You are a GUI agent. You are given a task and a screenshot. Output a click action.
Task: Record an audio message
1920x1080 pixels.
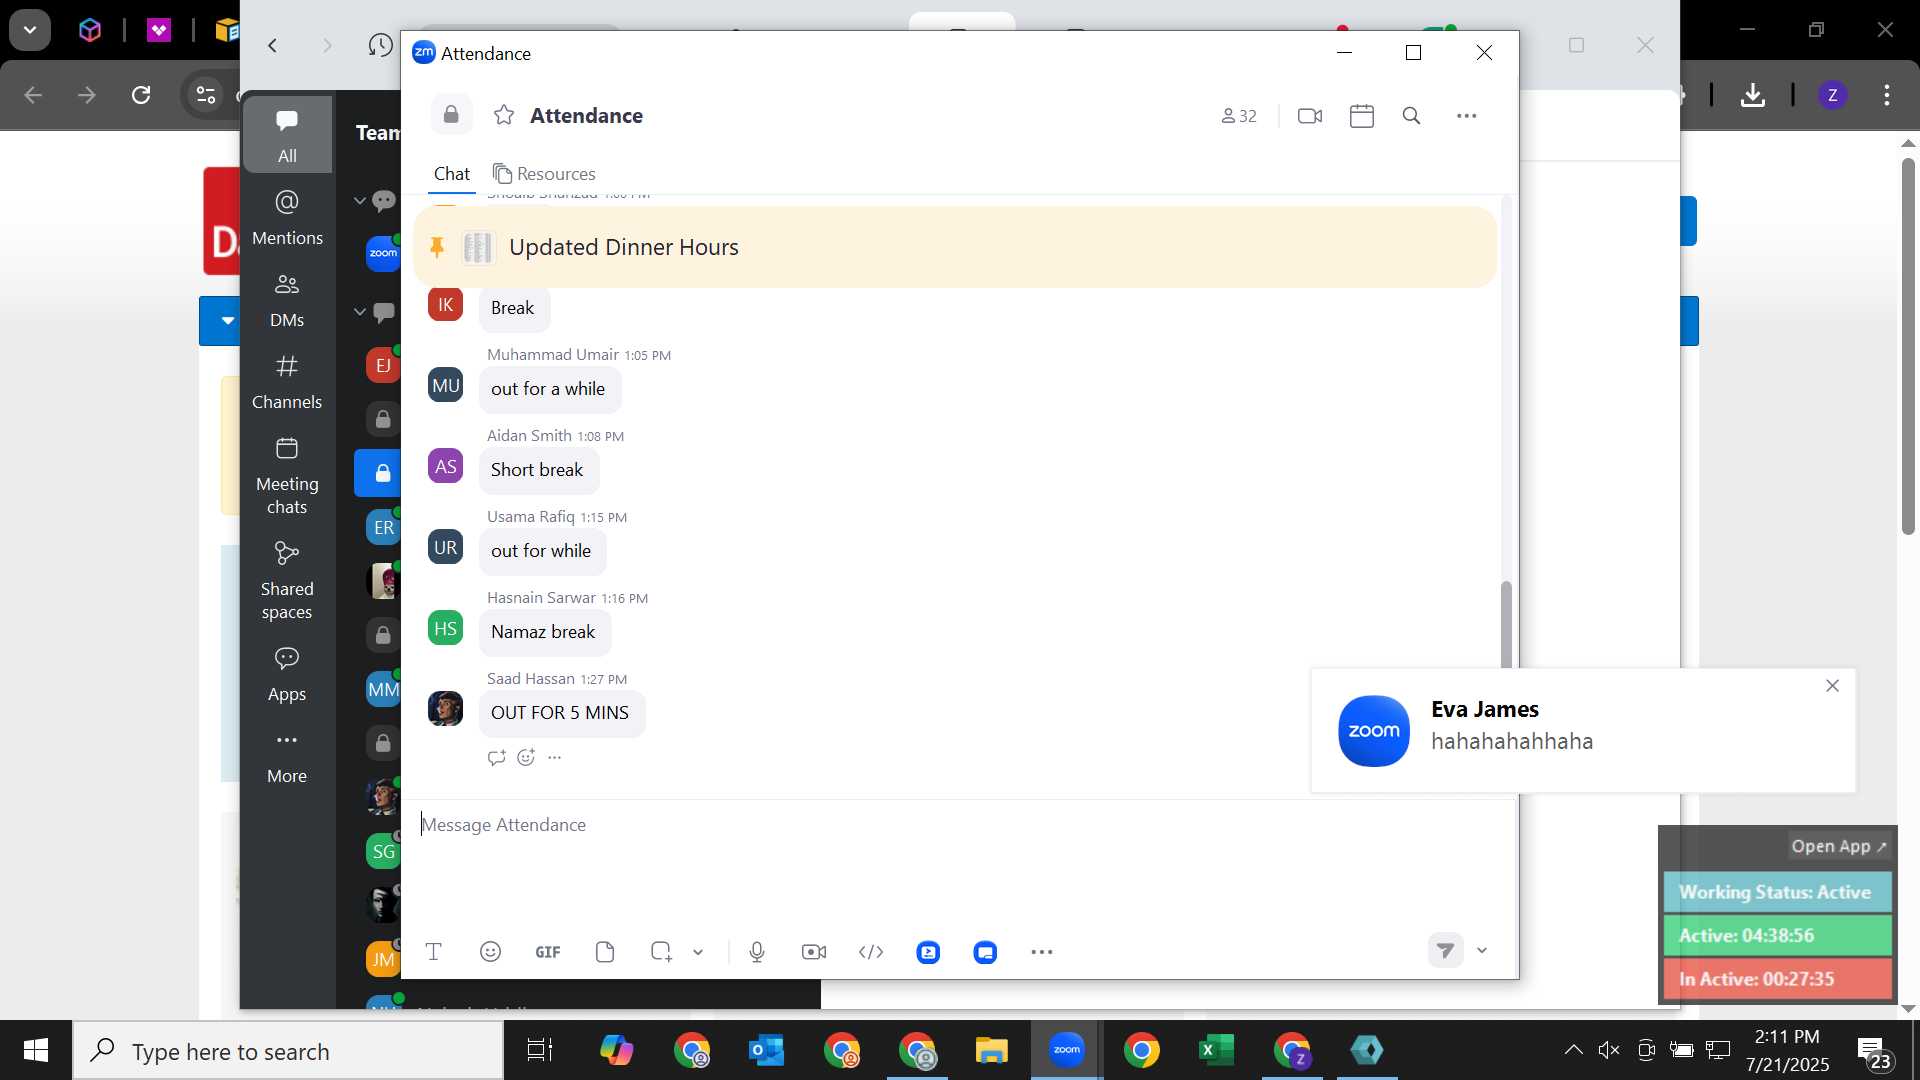(x=757, y=952)
